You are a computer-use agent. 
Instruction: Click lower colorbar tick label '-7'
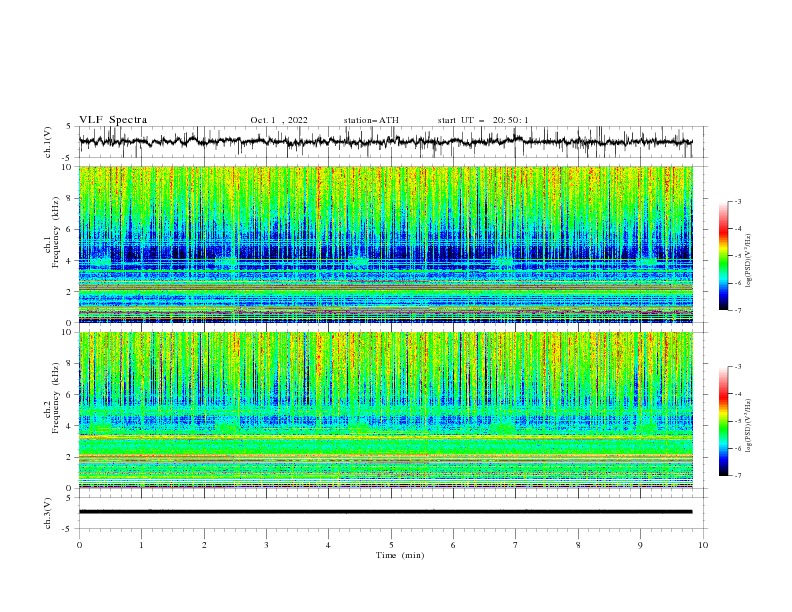coord(737,476)
